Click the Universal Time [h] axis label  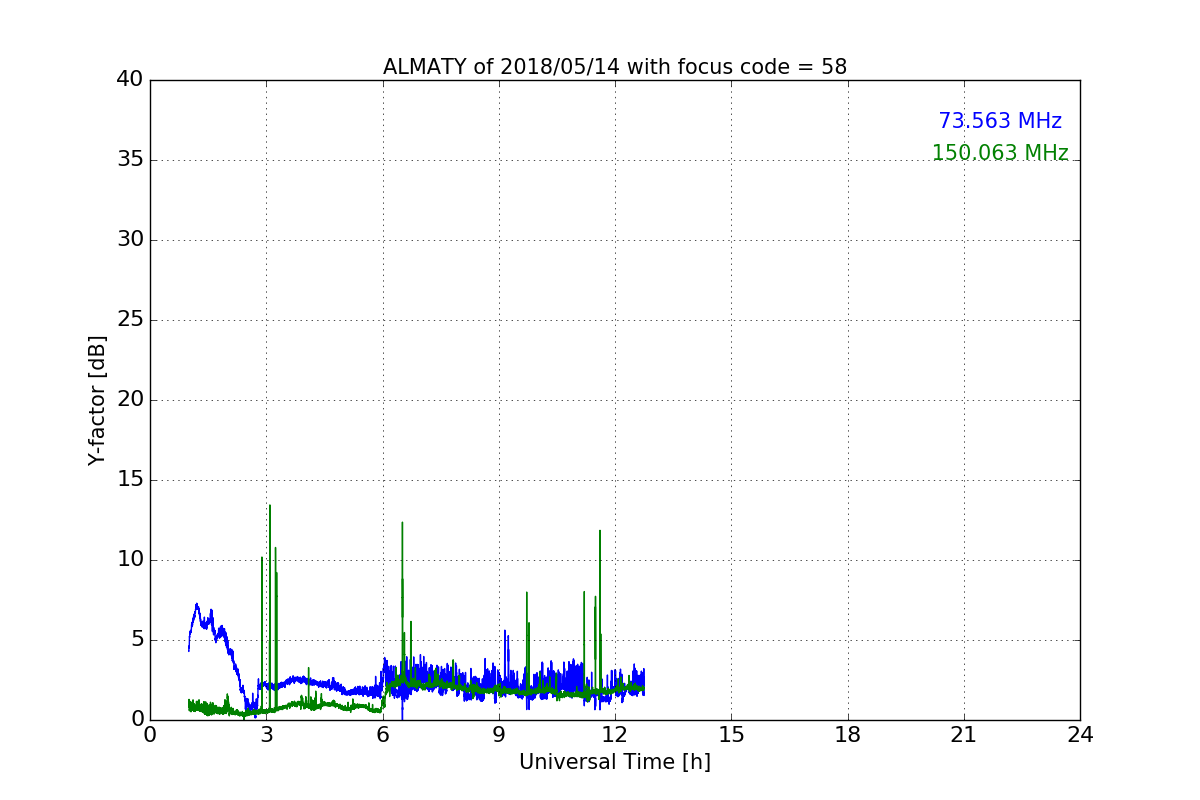pos(615,762)
